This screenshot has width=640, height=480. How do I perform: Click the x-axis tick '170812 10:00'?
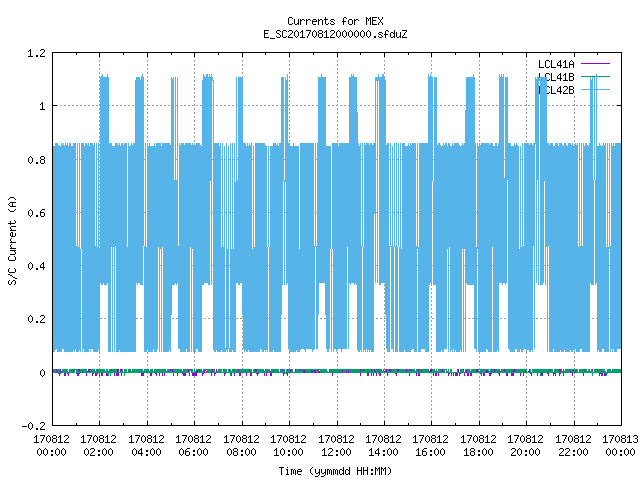[289, 446]
